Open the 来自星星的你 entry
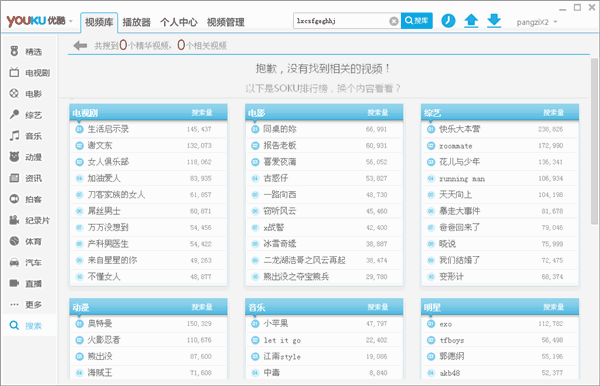 click(x=112, y=260)
